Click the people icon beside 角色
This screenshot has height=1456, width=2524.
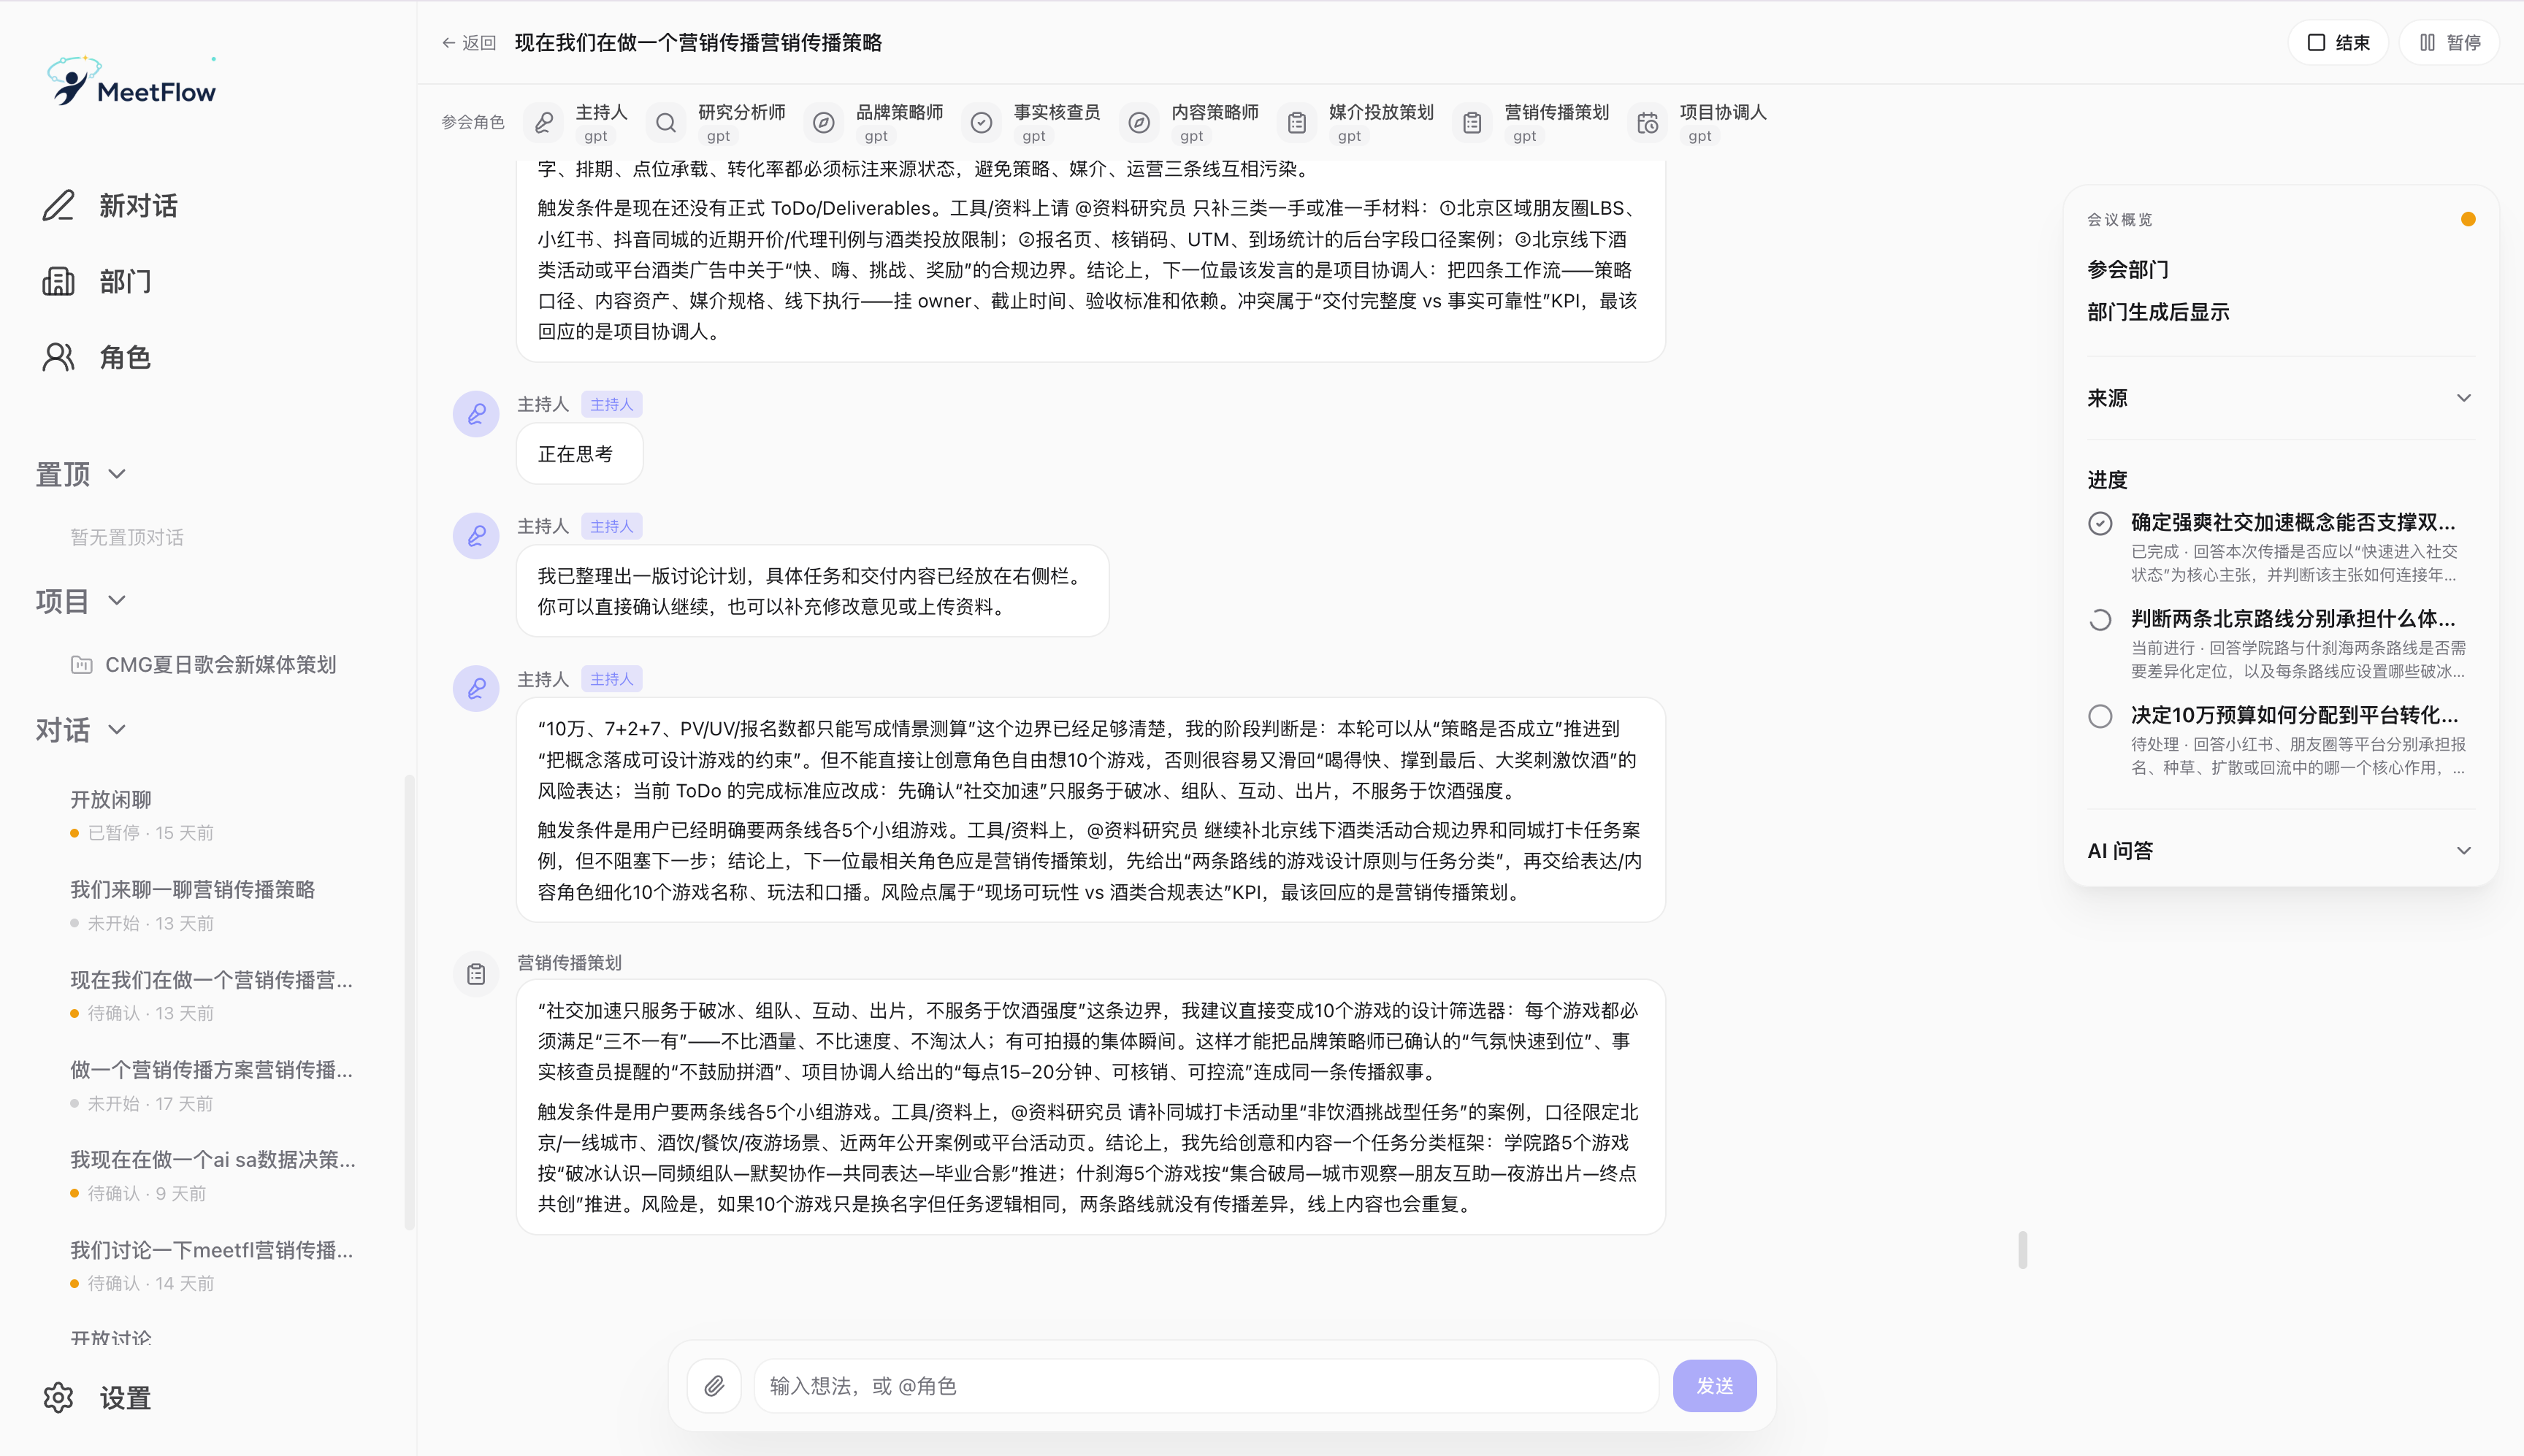(x=58, y=357)
